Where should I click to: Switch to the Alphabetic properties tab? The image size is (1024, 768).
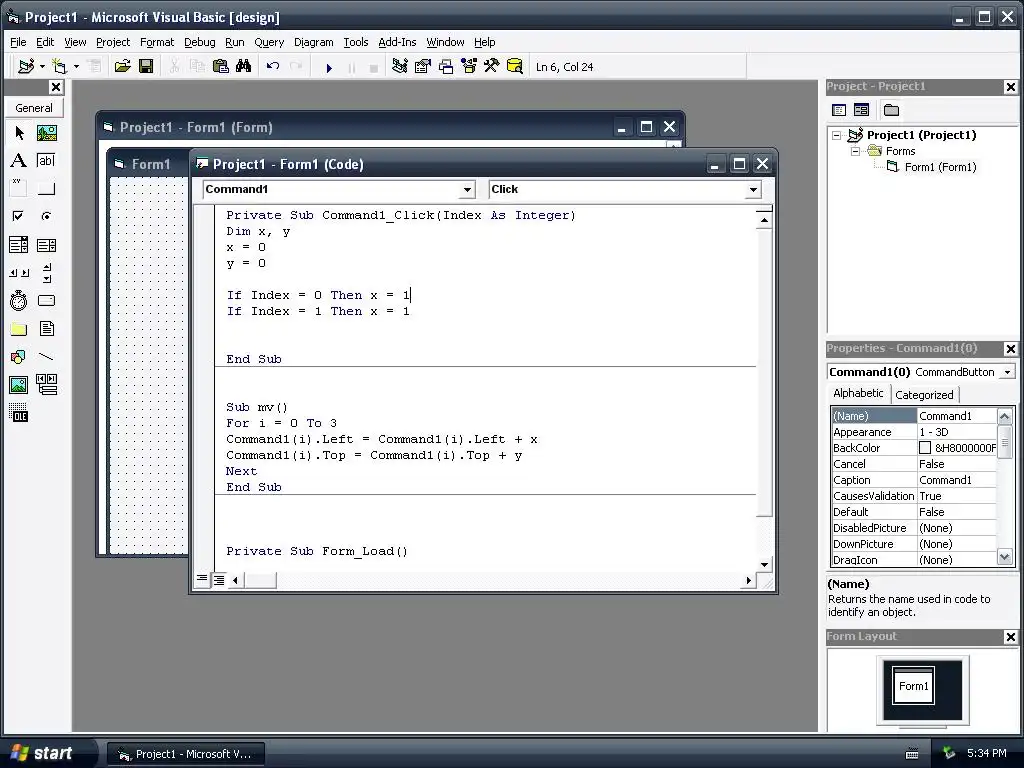click(858, 393)
